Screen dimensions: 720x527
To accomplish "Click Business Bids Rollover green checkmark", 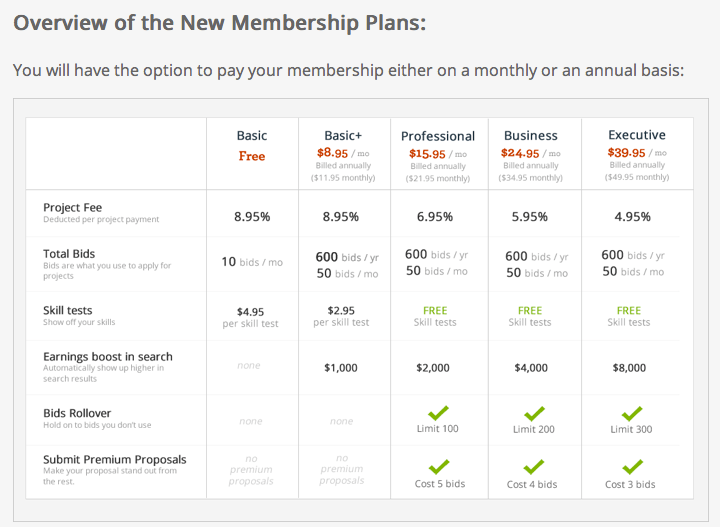I will 533,413.
